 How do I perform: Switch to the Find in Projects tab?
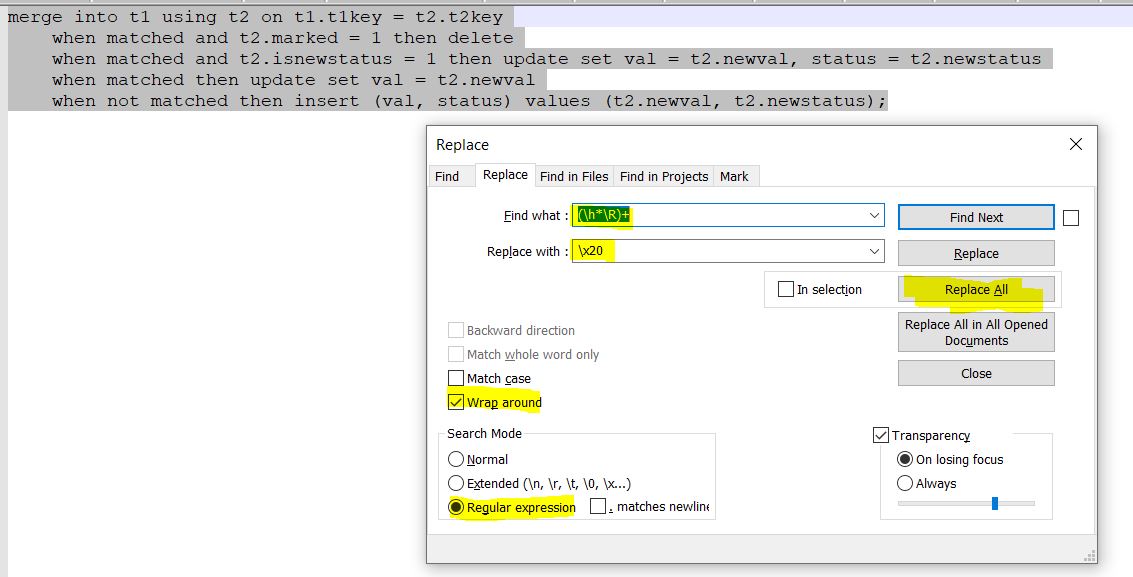point(663,175)
